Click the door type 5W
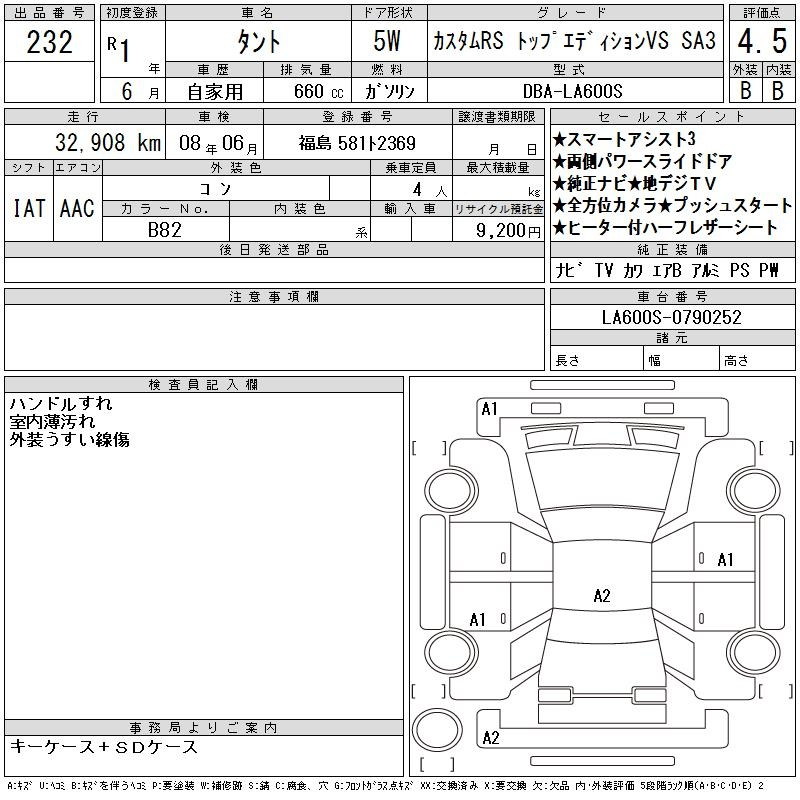The width and height of the screenshot is (800, 800). tap(387, 41)
